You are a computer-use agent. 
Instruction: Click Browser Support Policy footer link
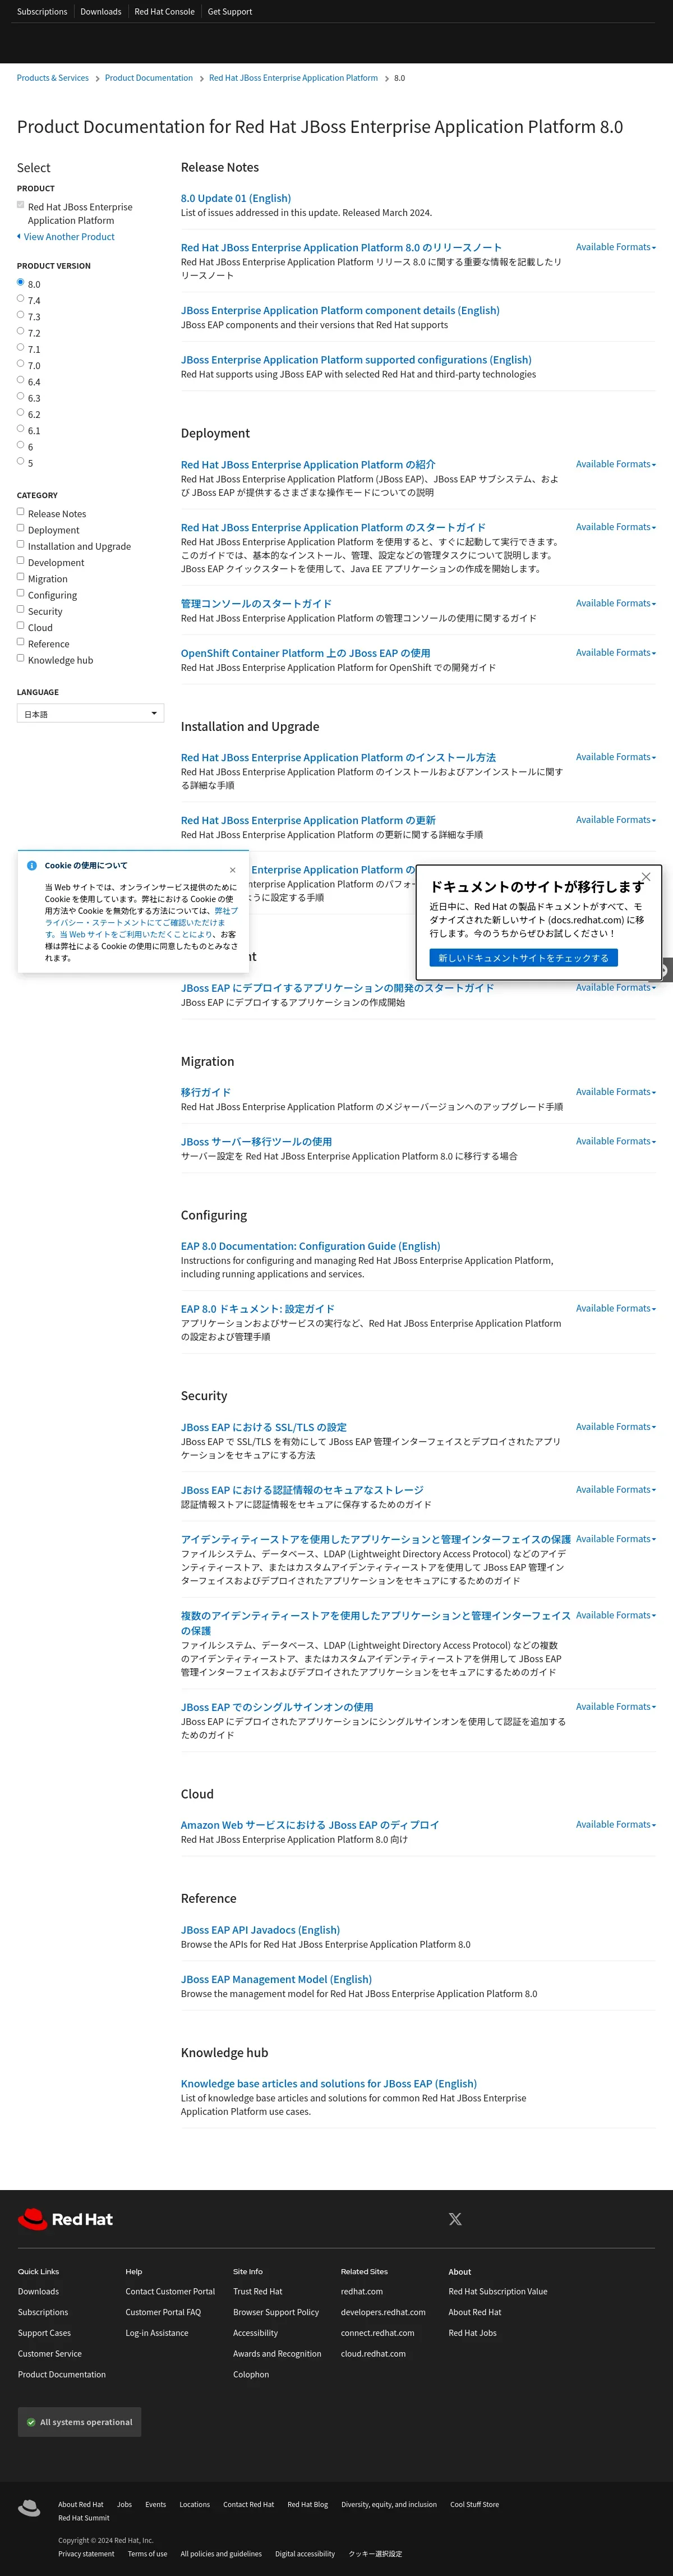pos(276,2312)
